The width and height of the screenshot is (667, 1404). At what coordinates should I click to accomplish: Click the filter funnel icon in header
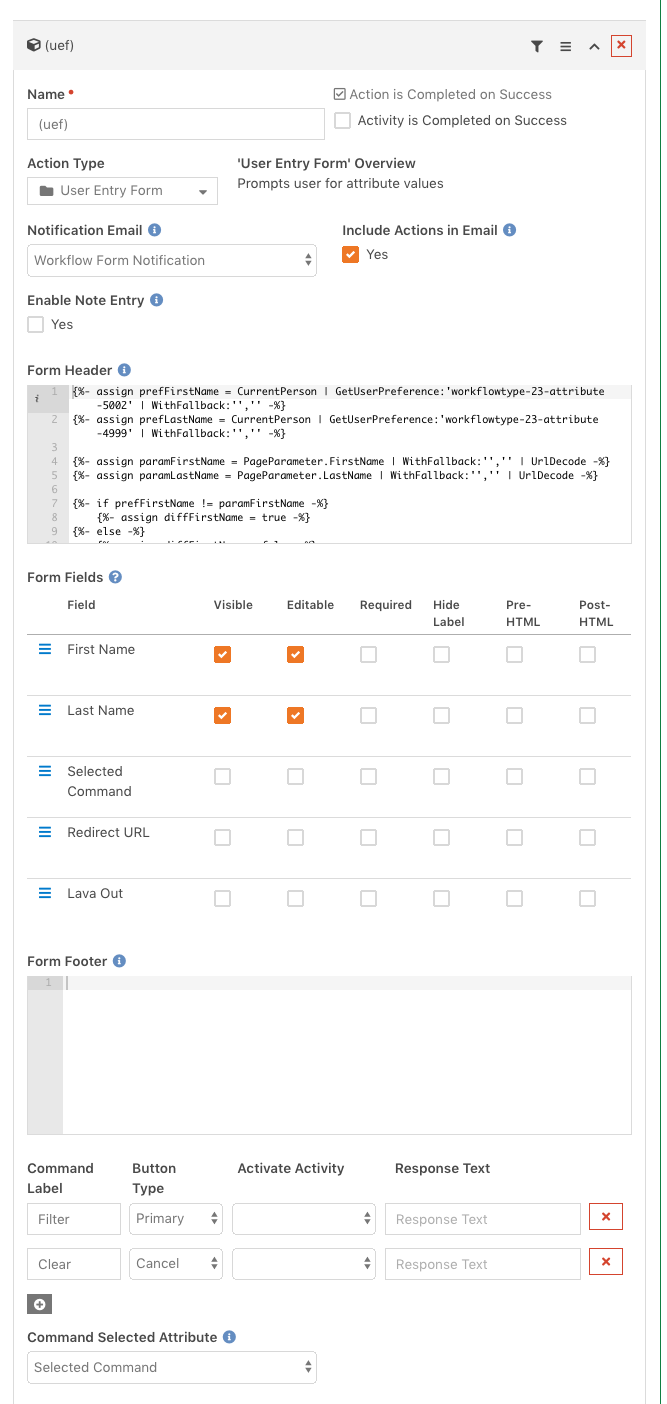pos(537,46)
